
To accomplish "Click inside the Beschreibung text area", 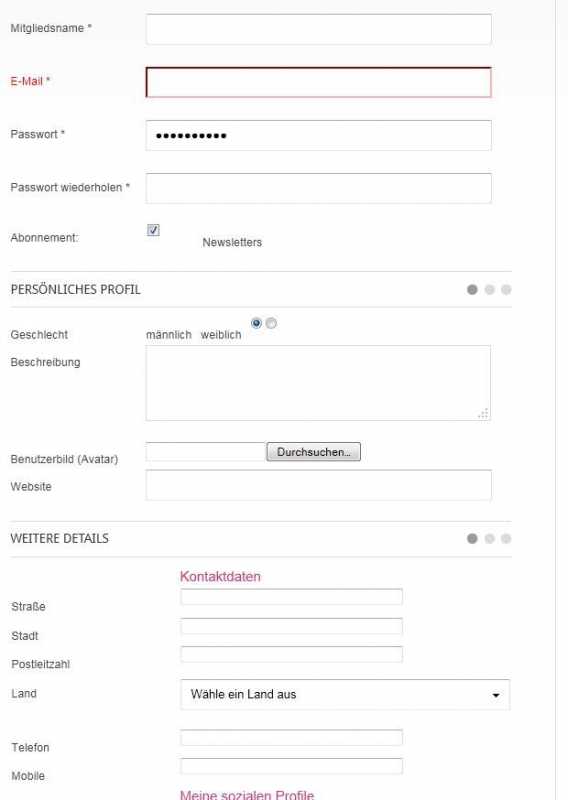I will 318,383.
